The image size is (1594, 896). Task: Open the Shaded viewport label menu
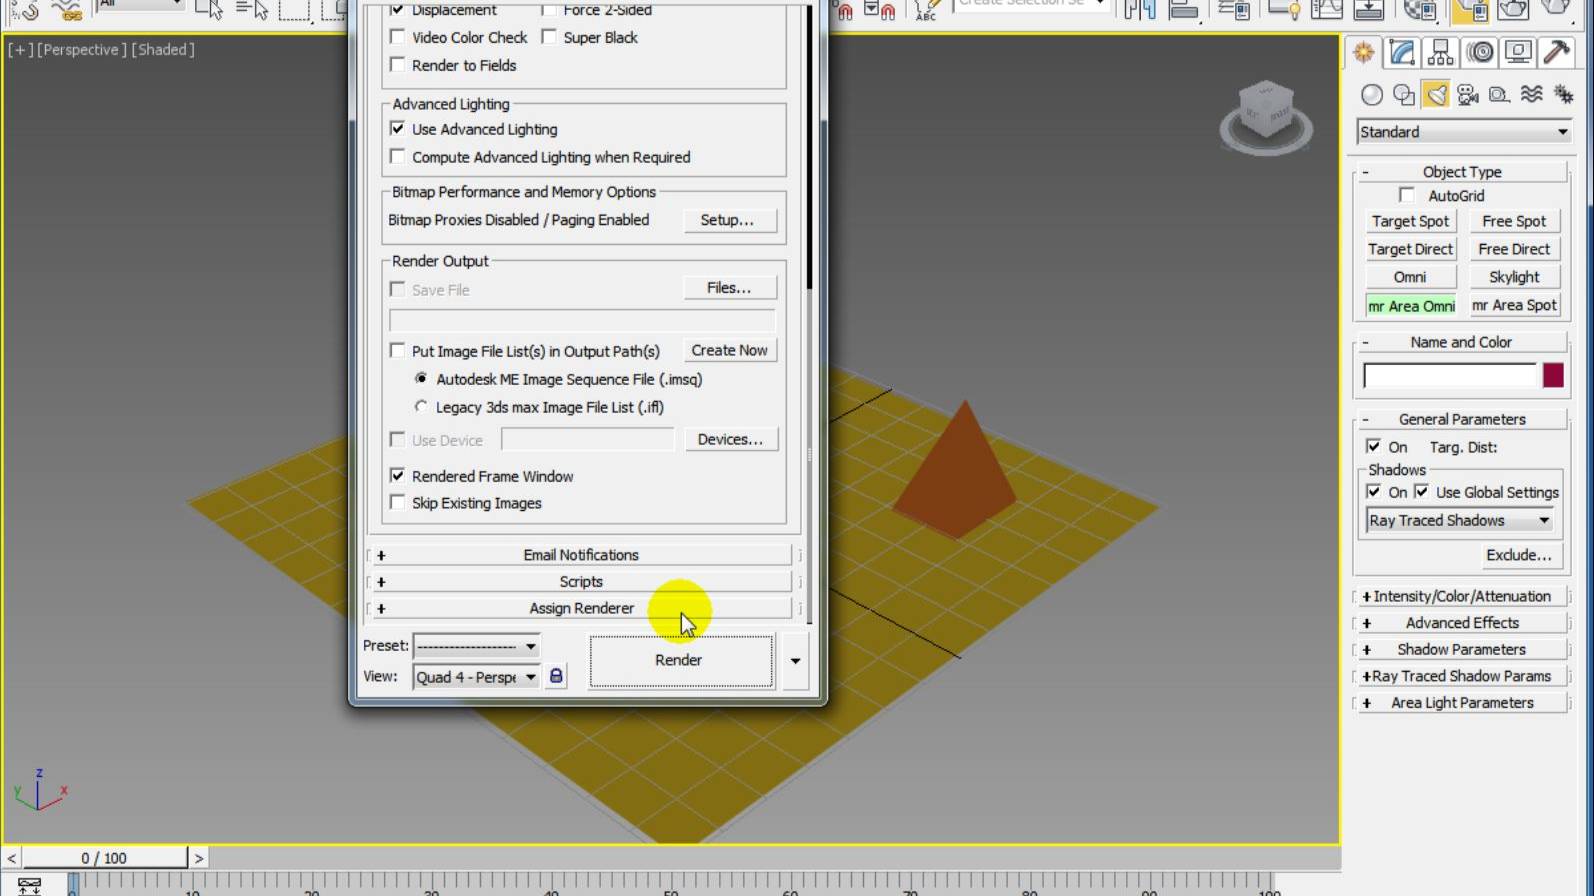coord(163,50)
